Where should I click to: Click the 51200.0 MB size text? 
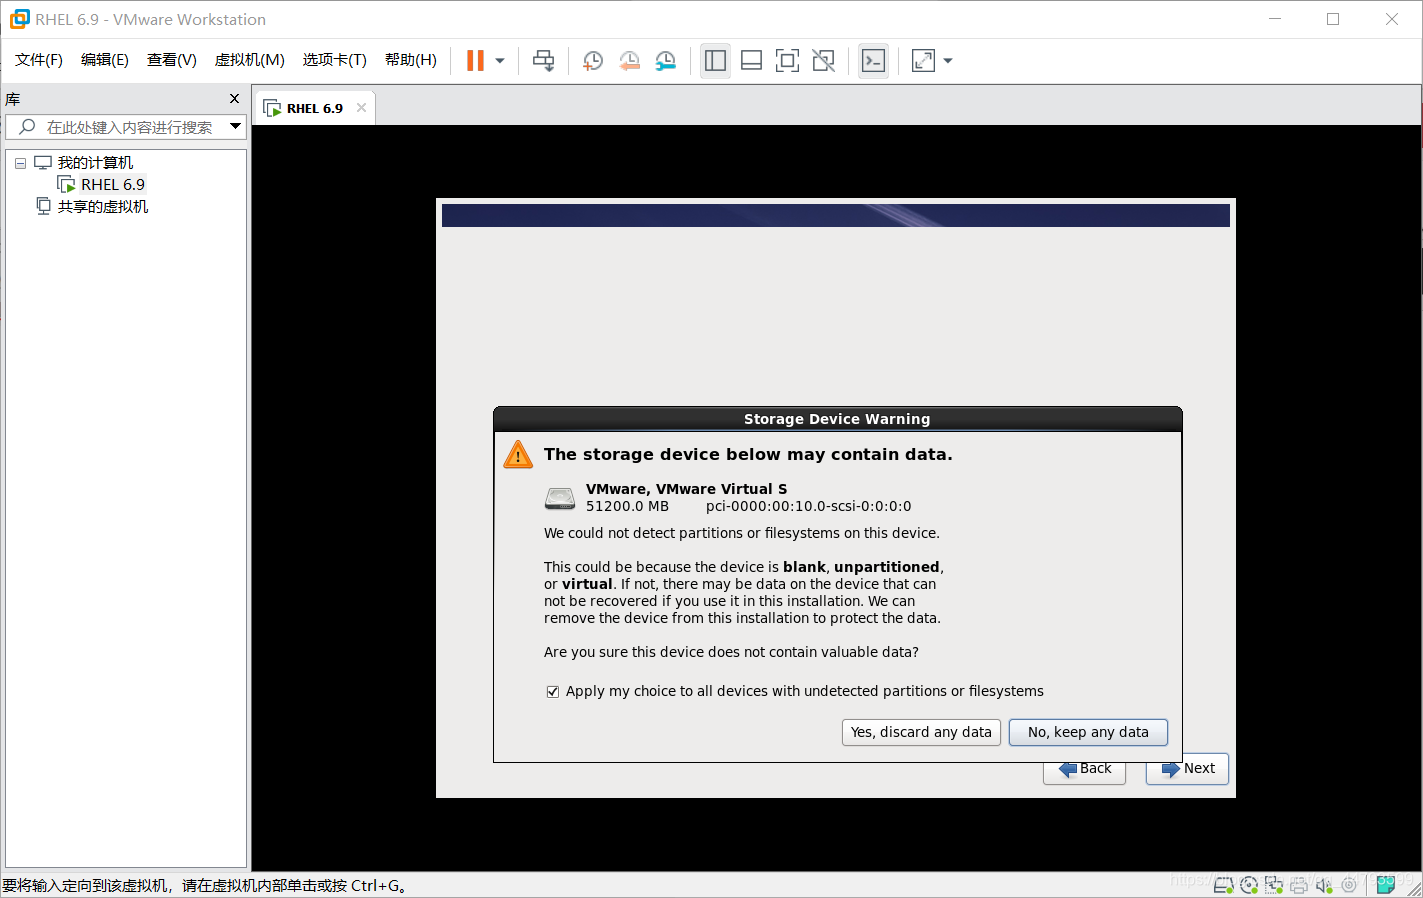627,507
